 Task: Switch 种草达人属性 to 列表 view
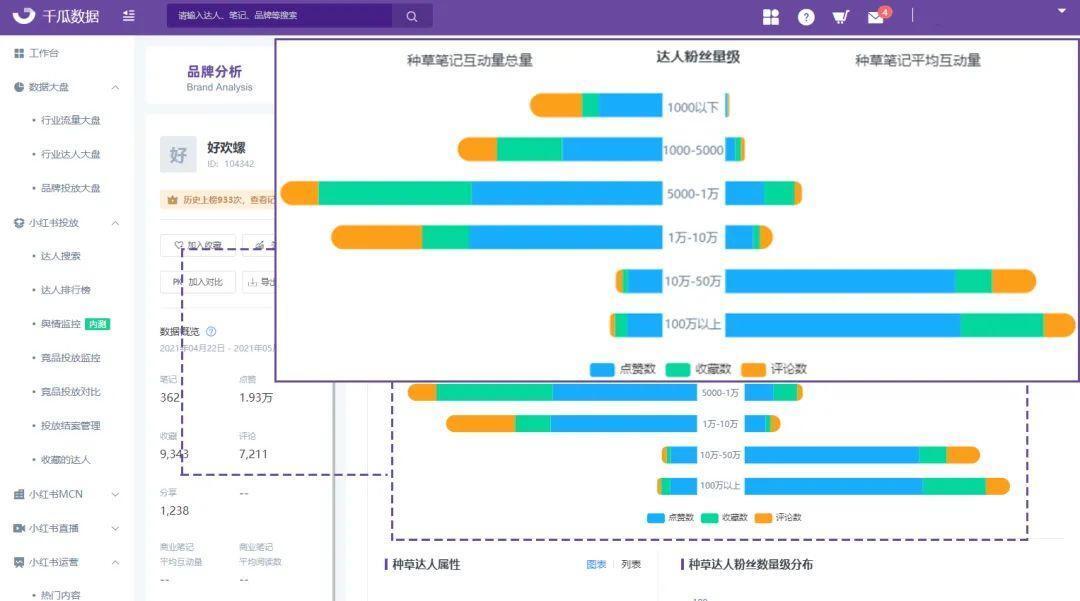click(x=631, y=564)
